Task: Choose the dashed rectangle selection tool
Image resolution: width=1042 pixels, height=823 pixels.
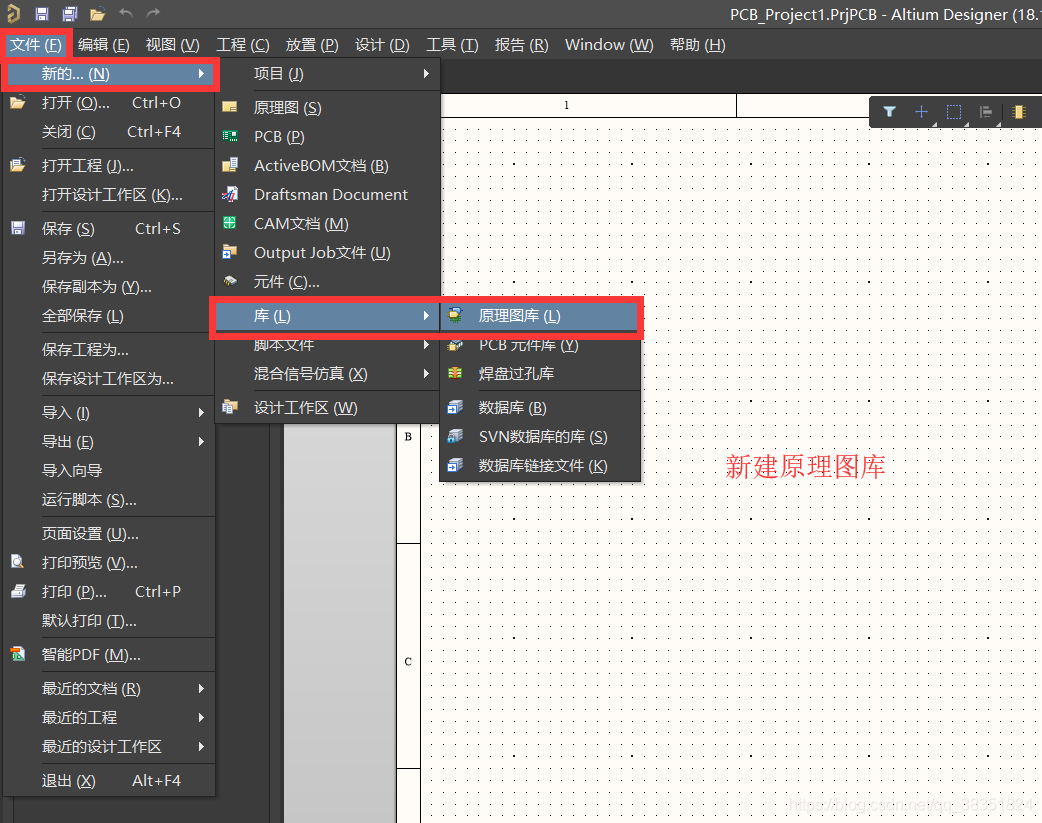Action: pos(954,112)
